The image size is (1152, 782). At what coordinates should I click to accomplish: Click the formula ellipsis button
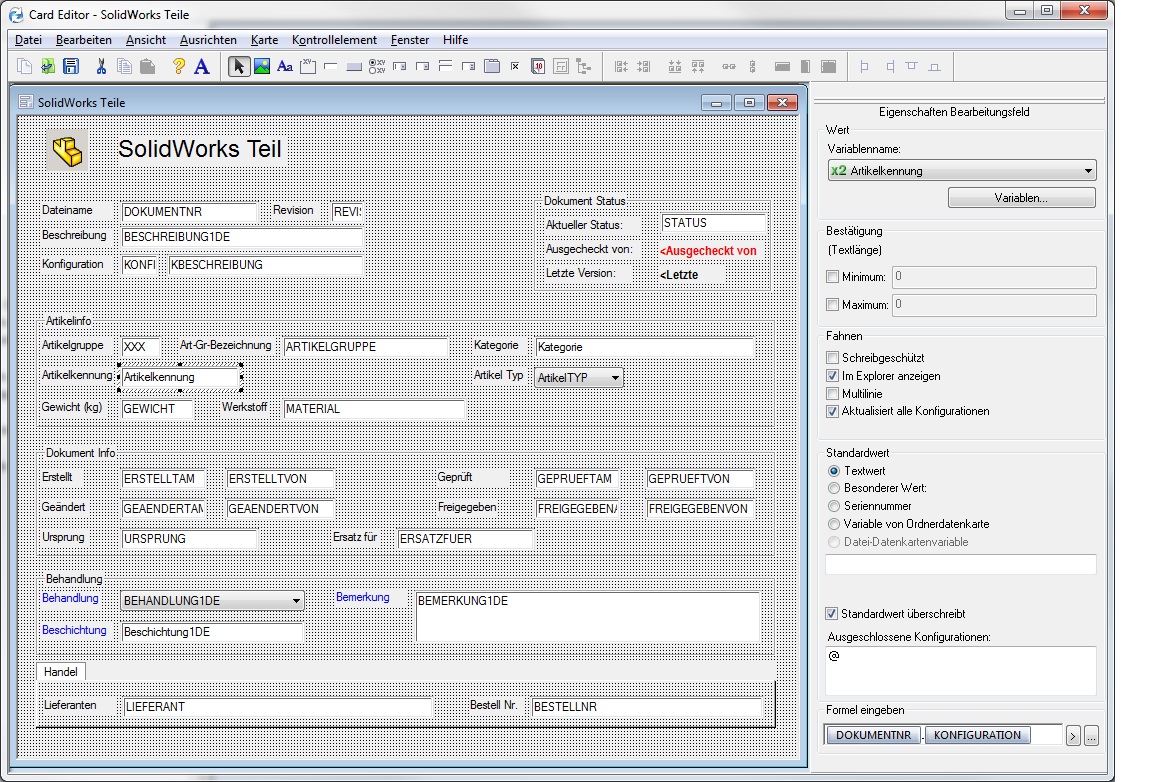1091,735
